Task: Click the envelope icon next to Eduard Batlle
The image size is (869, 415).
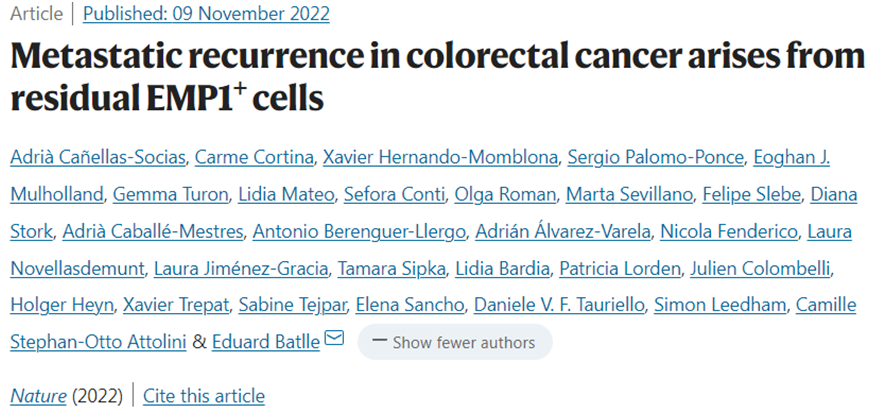Action: point(334,337)
